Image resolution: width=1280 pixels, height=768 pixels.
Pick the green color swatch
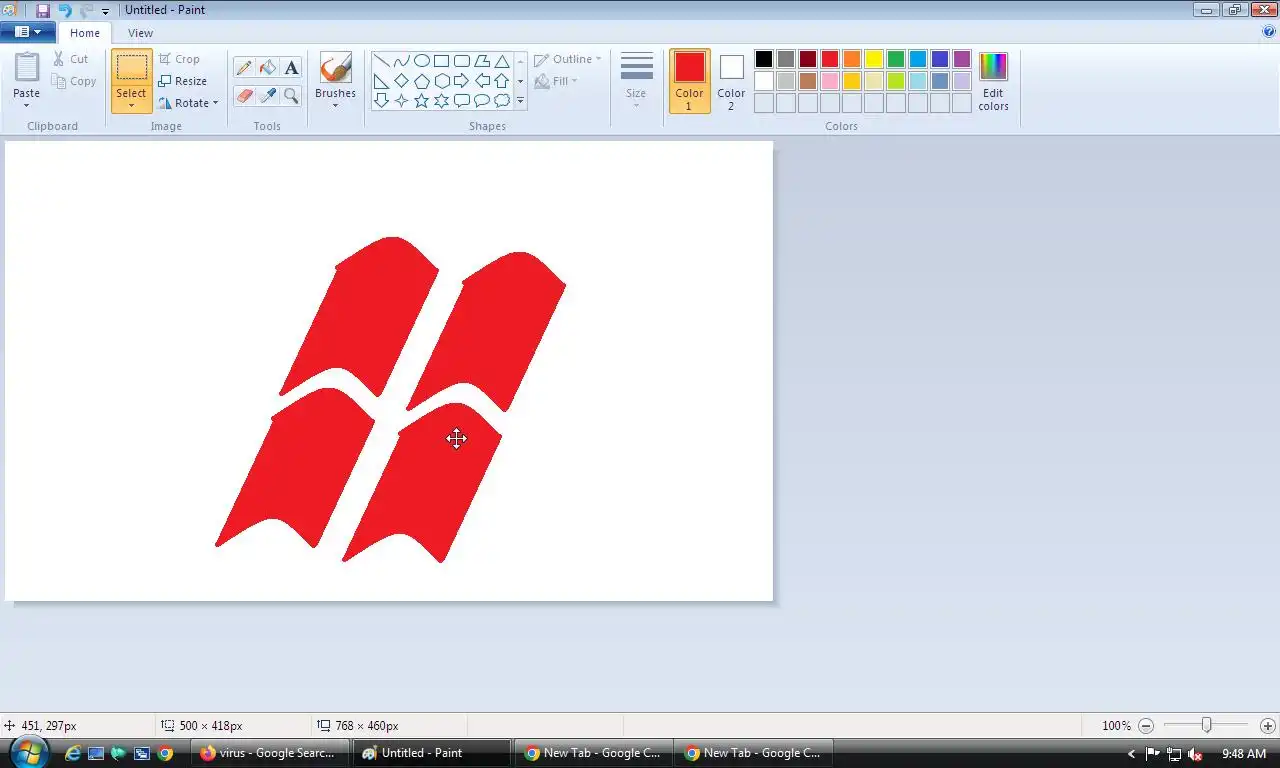click(896, 59)
